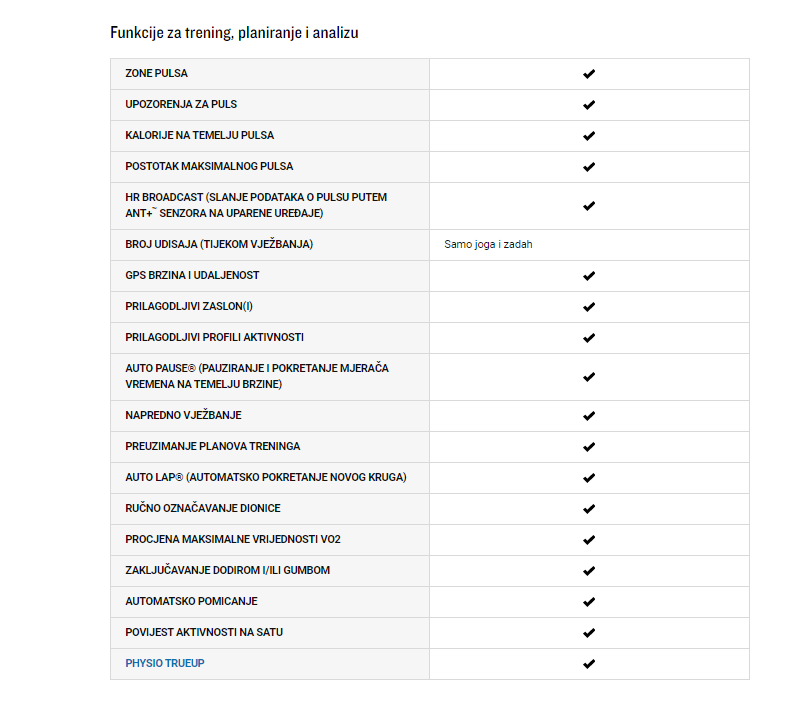795x705 pixels.
Task: Click checkmark for PRILAGODLJIVI PROFILI AKTIVNOSTI
Action: click(x=589, y=338)
